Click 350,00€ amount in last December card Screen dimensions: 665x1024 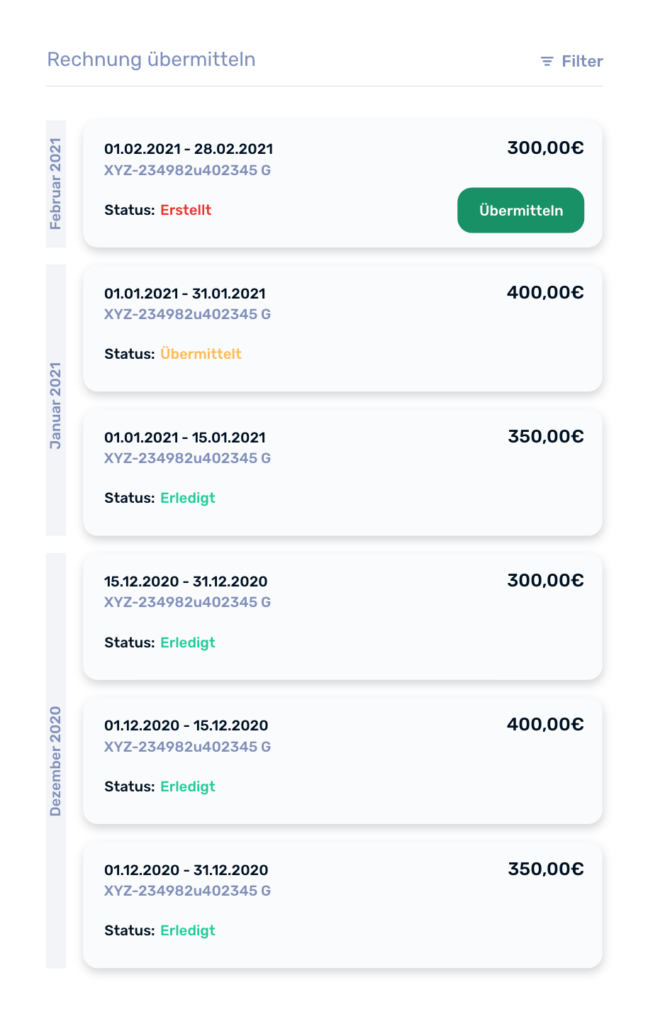545,869
